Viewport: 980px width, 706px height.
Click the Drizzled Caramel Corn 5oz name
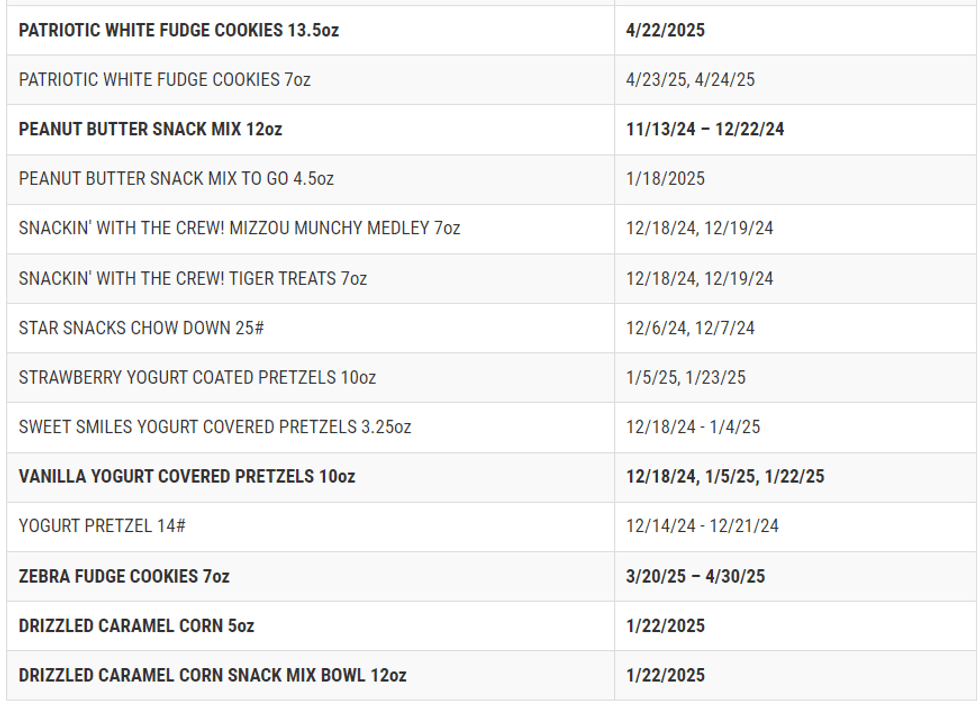137,626
